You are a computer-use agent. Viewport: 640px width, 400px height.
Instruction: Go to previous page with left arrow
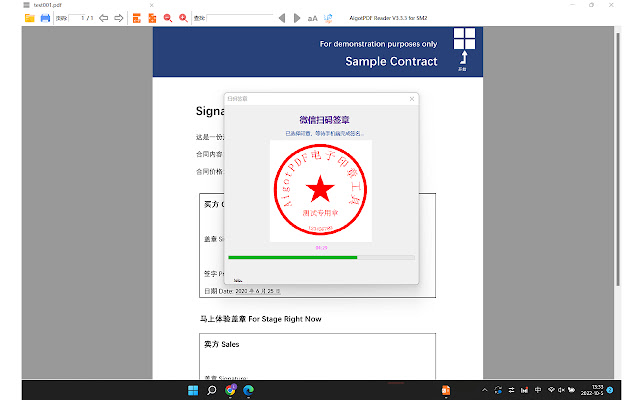[x=104, y=18]
